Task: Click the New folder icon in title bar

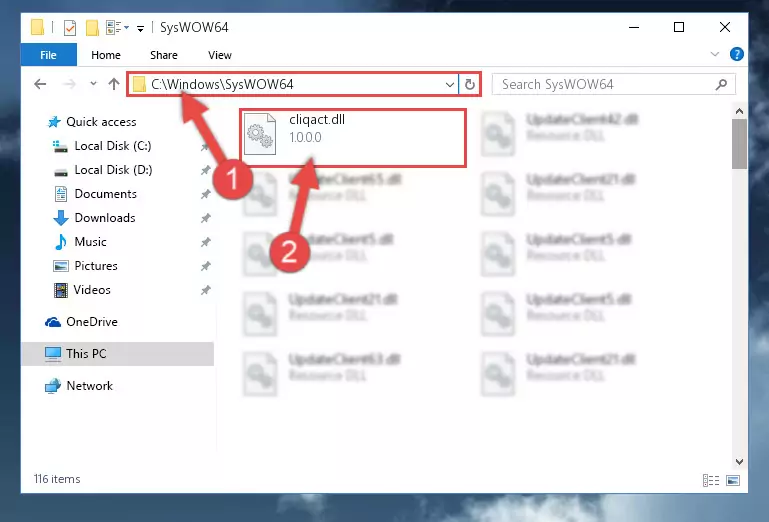Action: pos(92,27)
